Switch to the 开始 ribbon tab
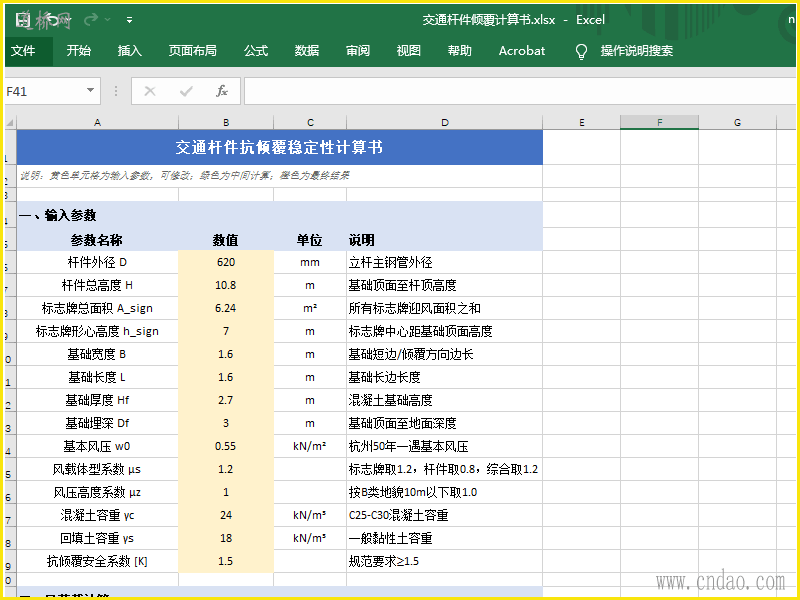 click(79, 51)
